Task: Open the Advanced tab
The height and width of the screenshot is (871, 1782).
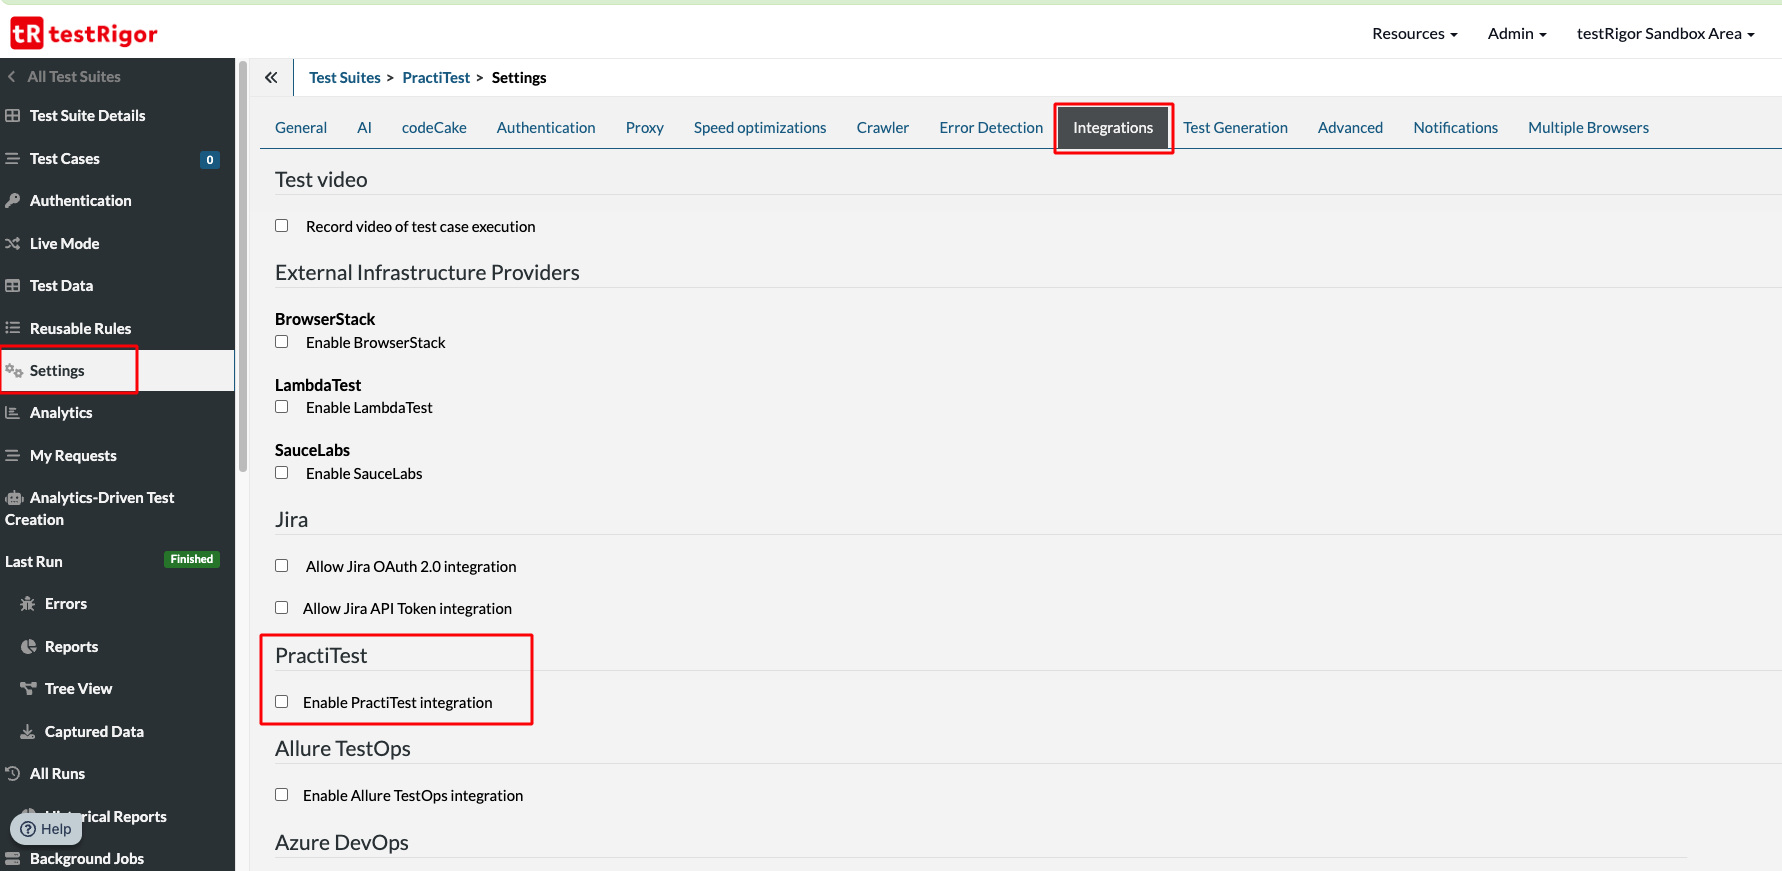Action: point(1351,128)
